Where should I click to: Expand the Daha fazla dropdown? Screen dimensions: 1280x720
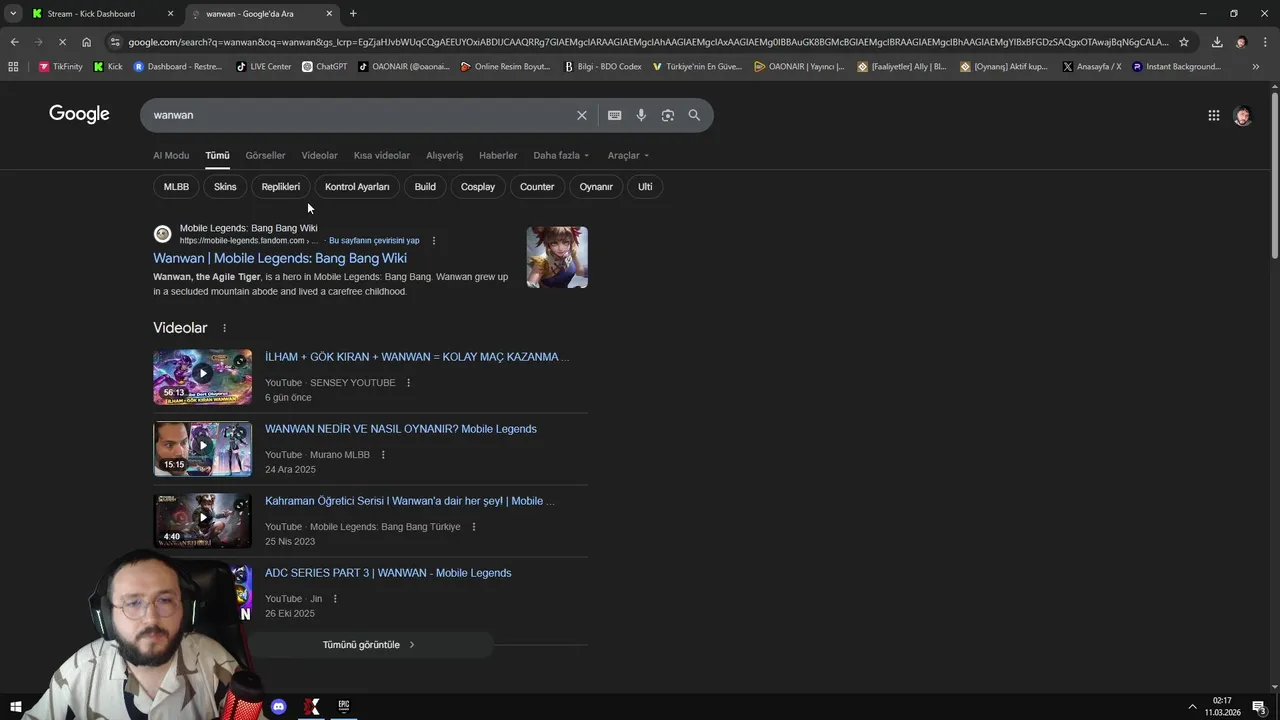[x=561, y=155]
